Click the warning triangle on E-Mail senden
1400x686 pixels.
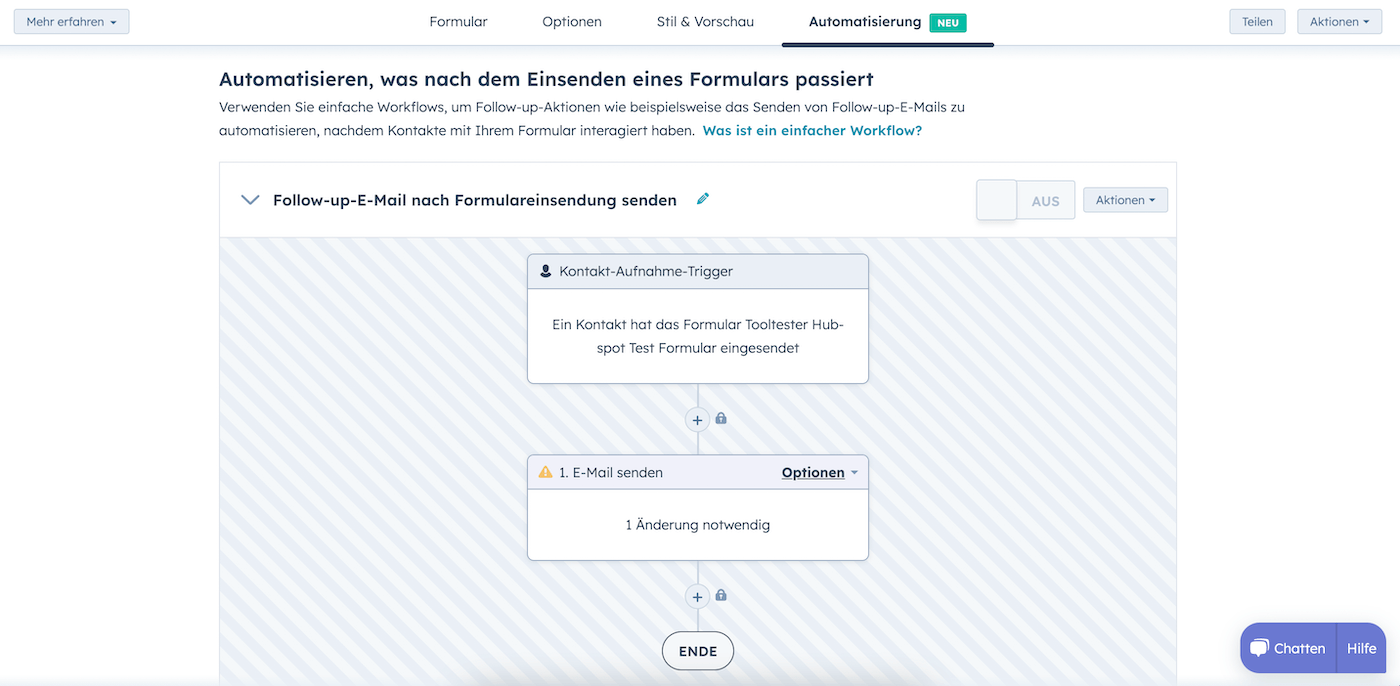(x=545, y=472)
